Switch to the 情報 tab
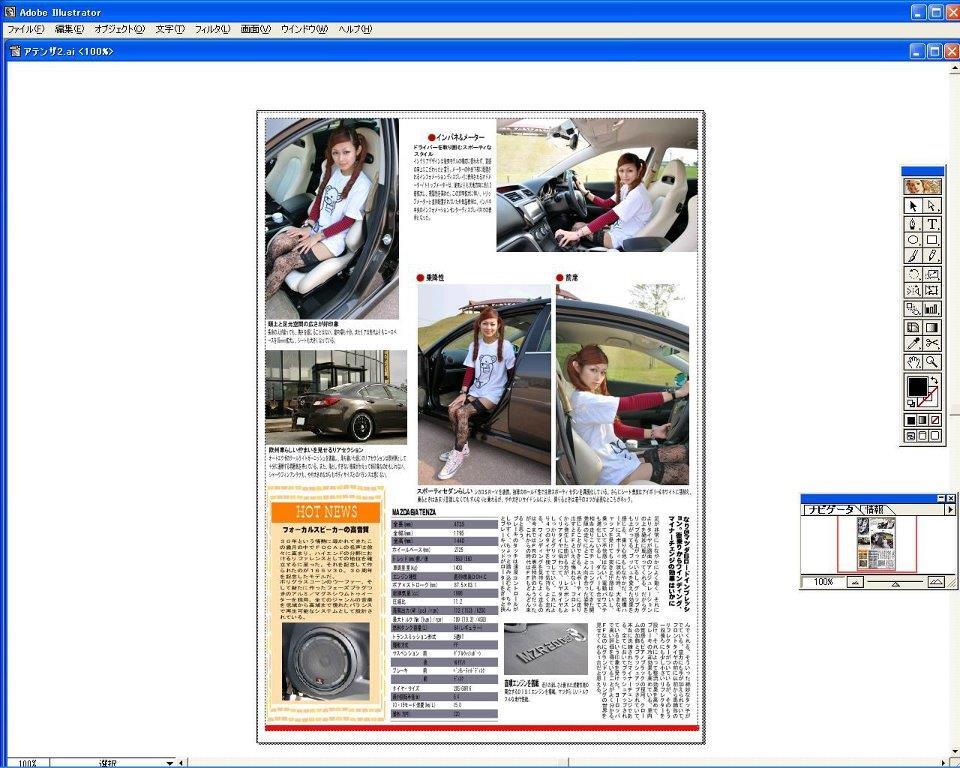 pos(874,510)
